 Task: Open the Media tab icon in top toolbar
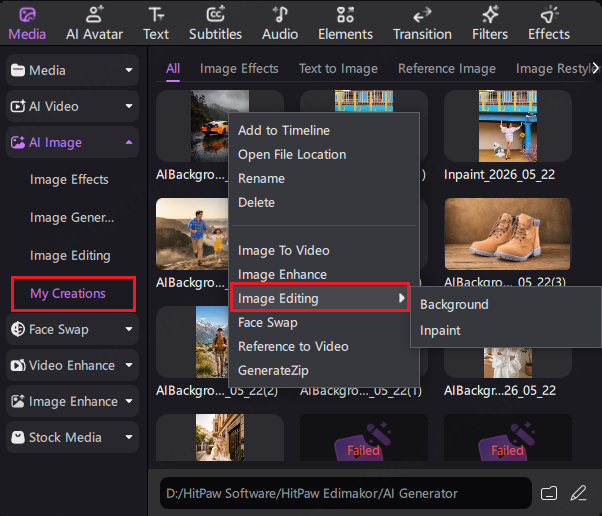click(27, 15)
